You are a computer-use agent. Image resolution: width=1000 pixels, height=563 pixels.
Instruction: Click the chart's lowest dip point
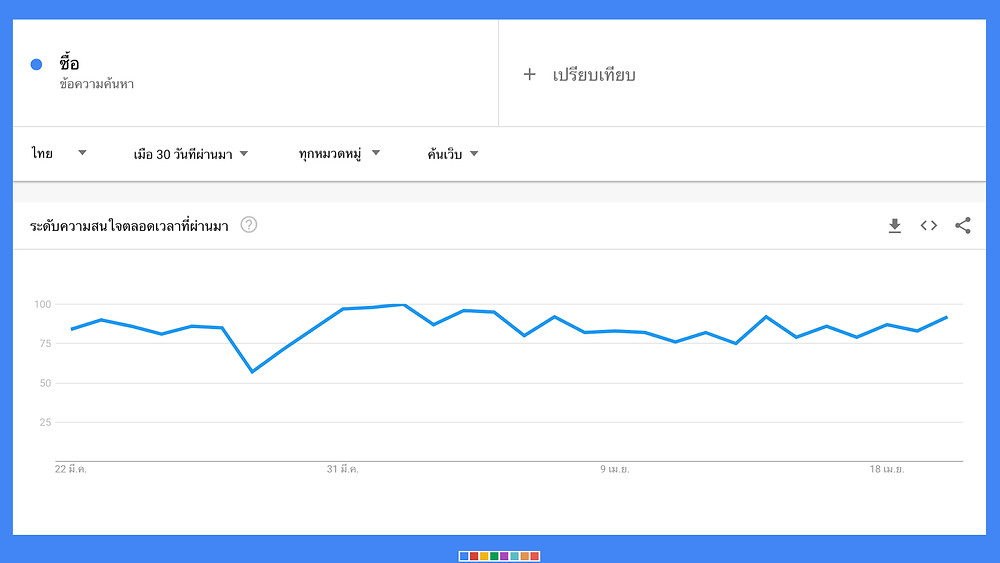click(x=253, y=371)
